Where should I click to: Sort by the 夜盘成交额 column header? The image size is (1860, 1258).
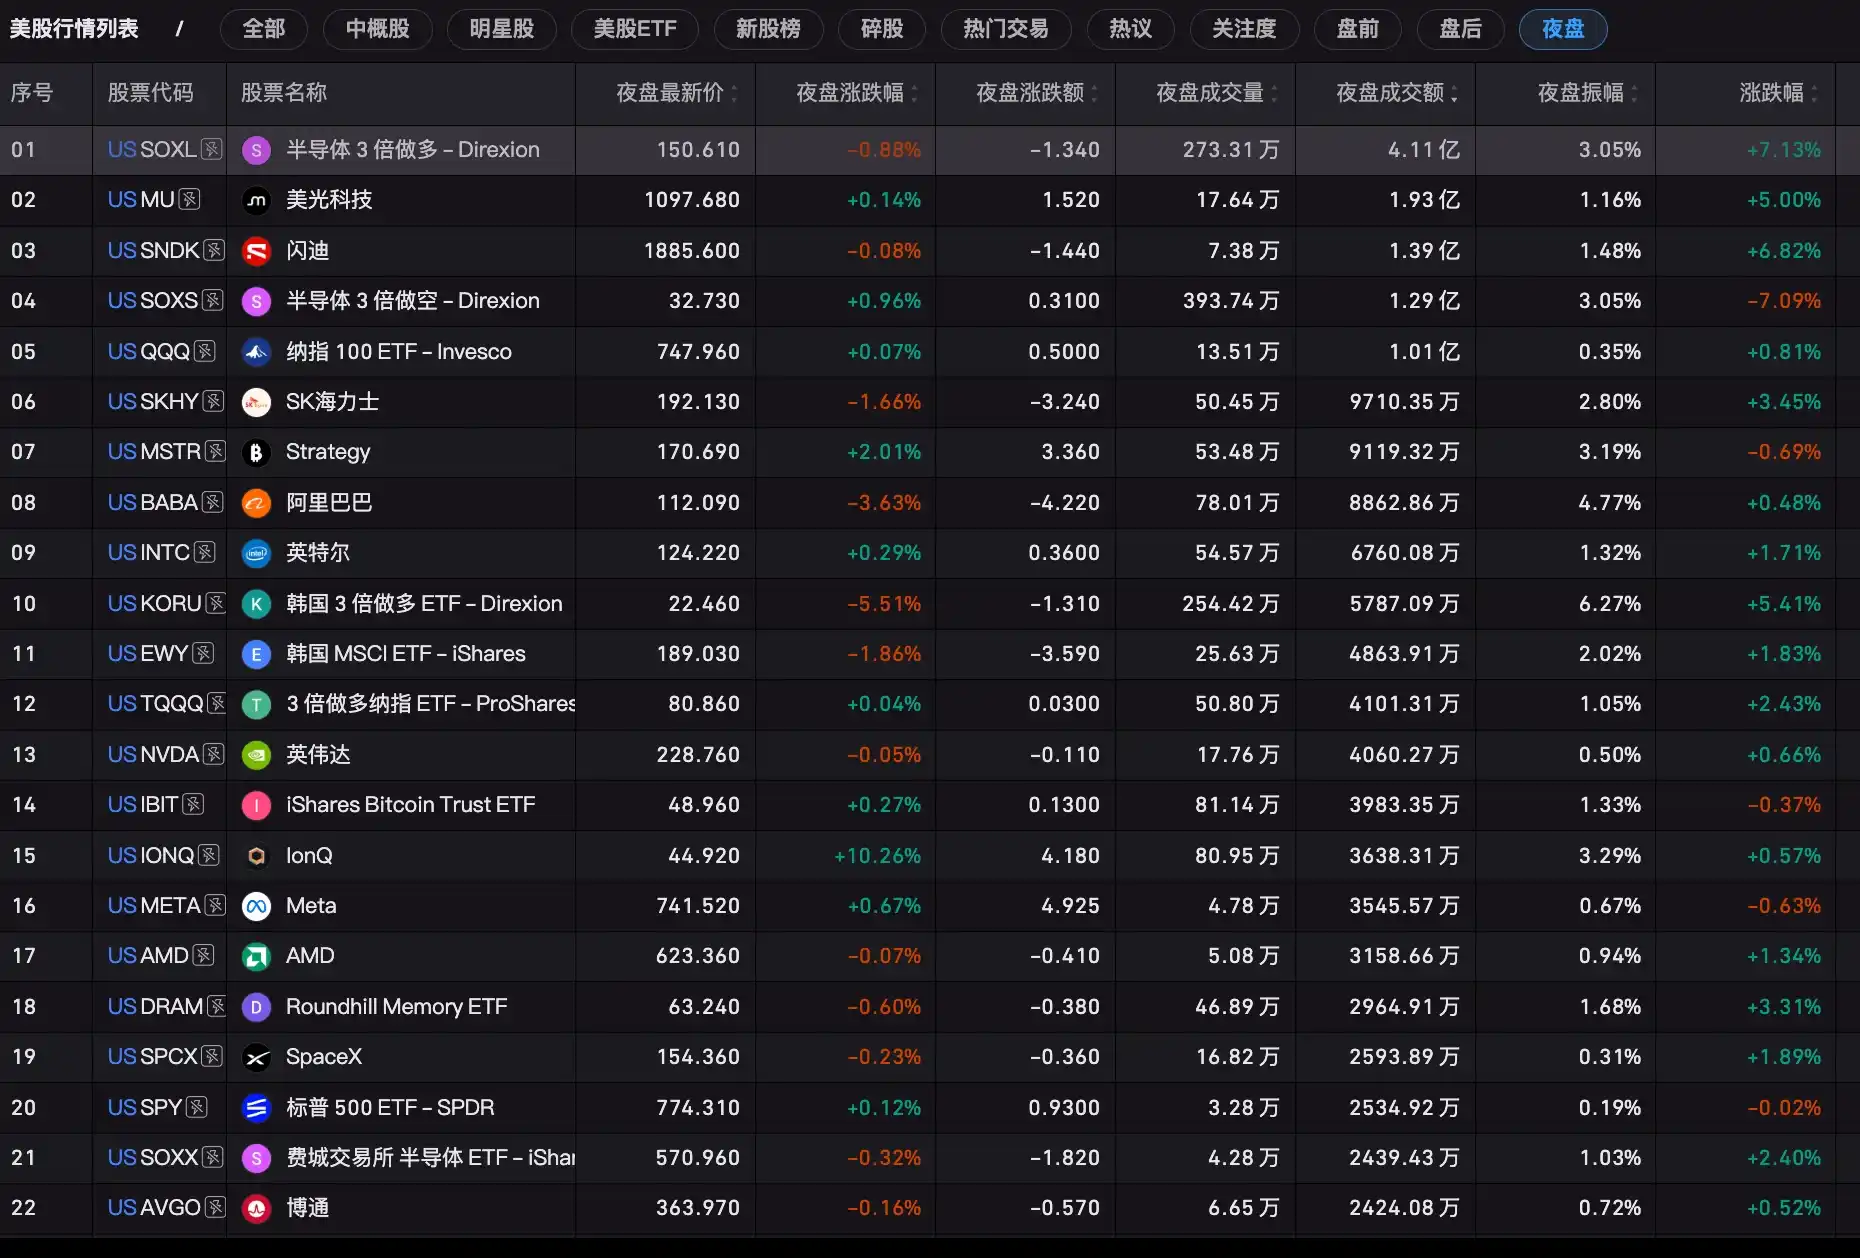(1396, 93)
